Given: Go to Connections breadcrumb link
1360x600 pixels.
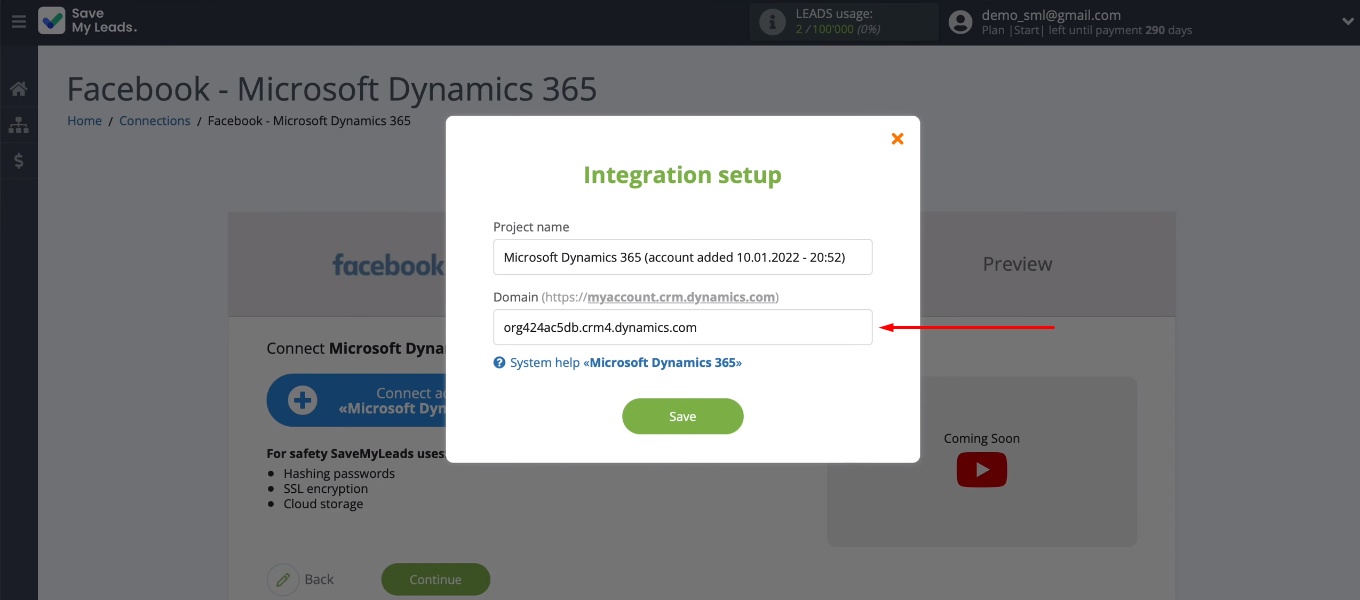Looking at the screenshot, I should (155, 121).
